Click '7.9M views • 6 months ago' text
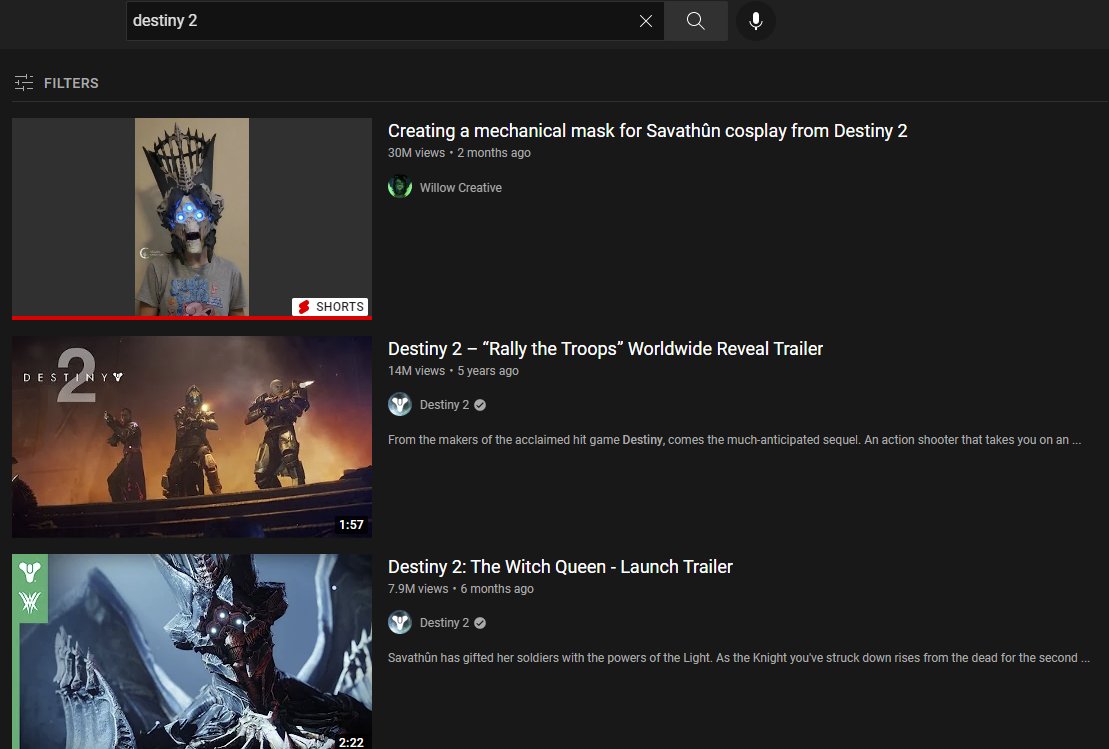 click(x=460, y=588)
